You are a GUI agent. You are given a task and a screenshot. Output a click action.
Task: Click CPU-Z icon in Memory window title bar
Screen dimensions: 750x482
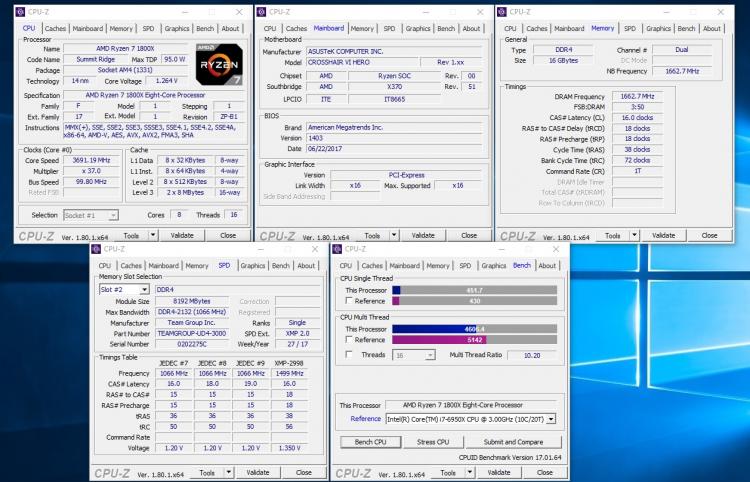pos(502,11)
